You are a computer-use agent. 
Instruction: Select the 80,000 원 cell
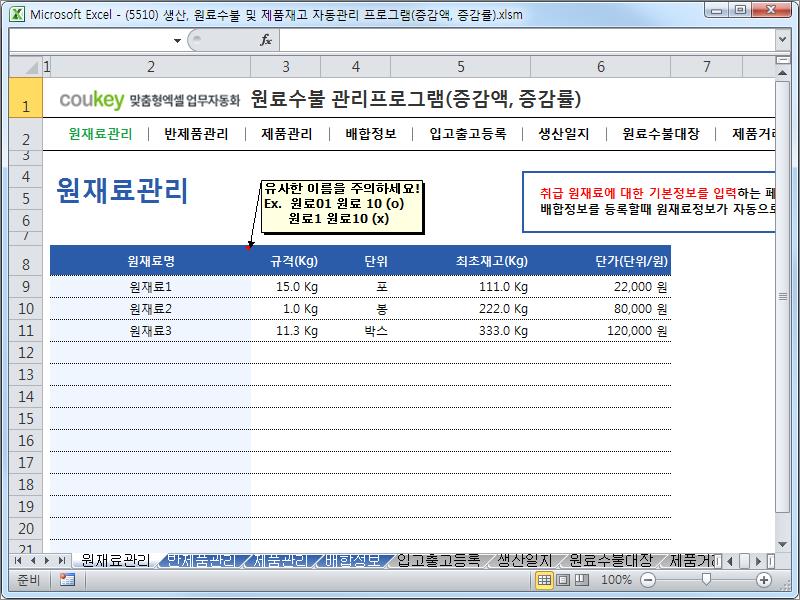tap(601, 309)
